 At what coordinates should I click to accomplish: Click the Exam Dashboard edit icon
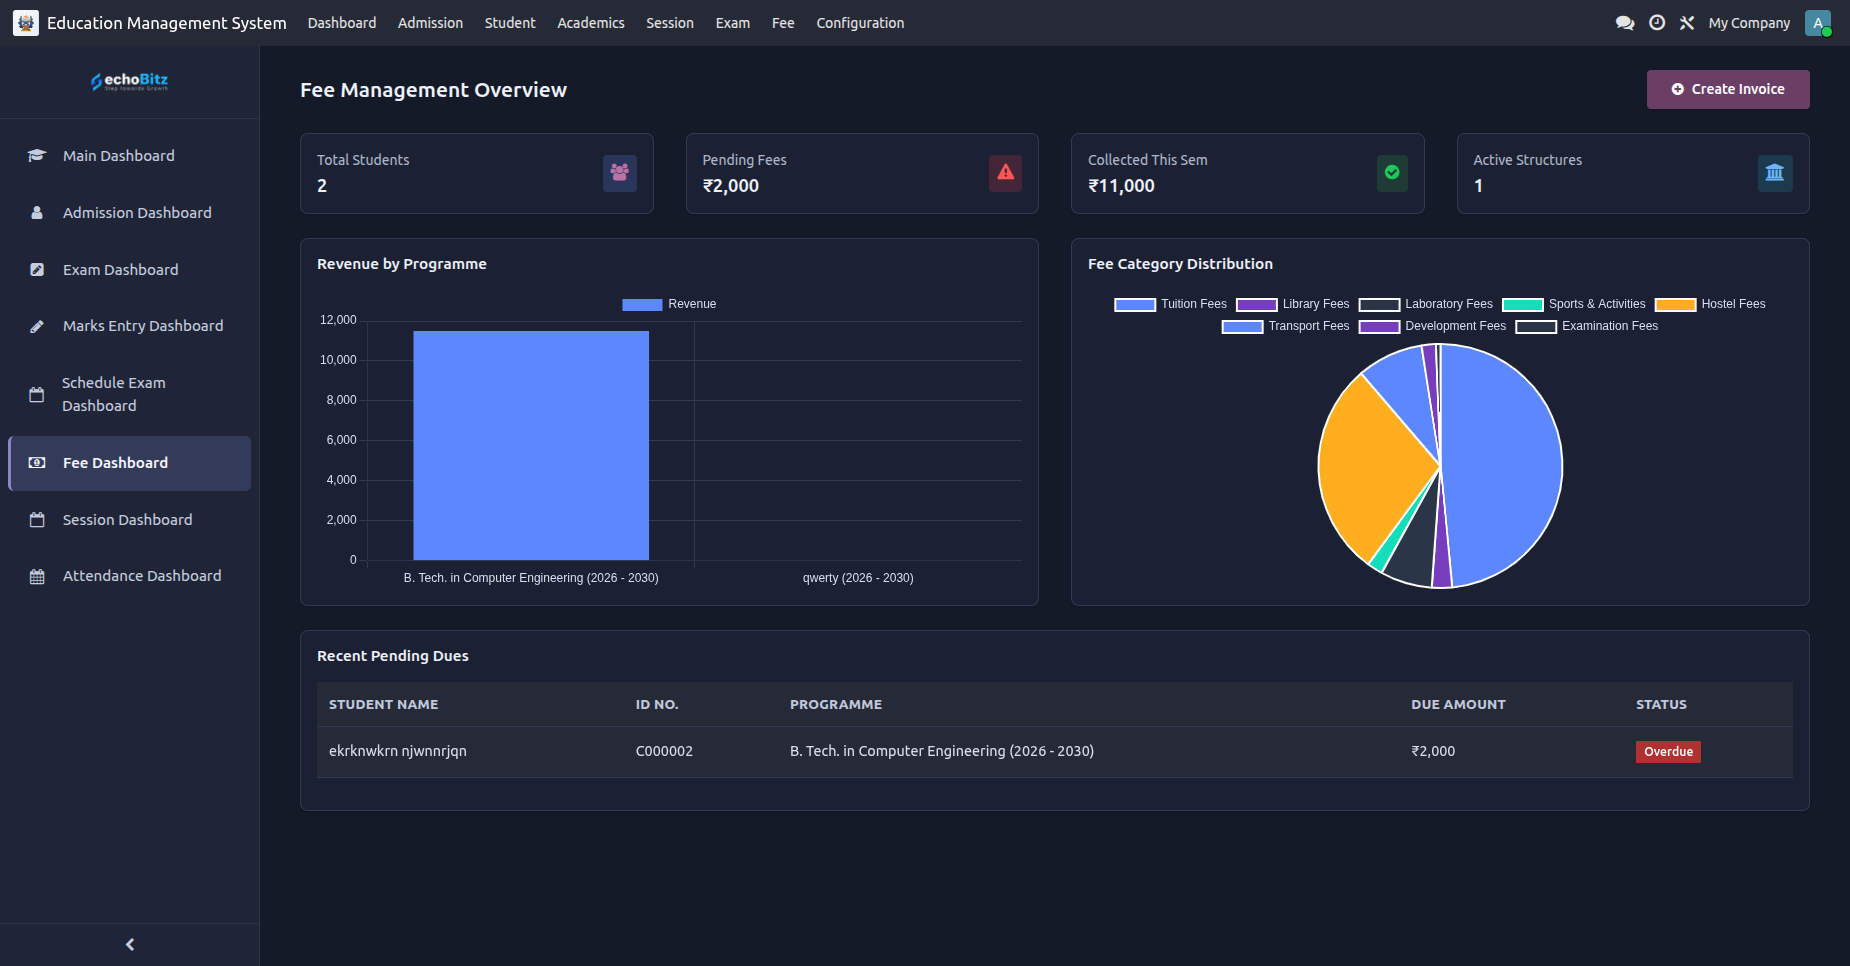(37, 270)
